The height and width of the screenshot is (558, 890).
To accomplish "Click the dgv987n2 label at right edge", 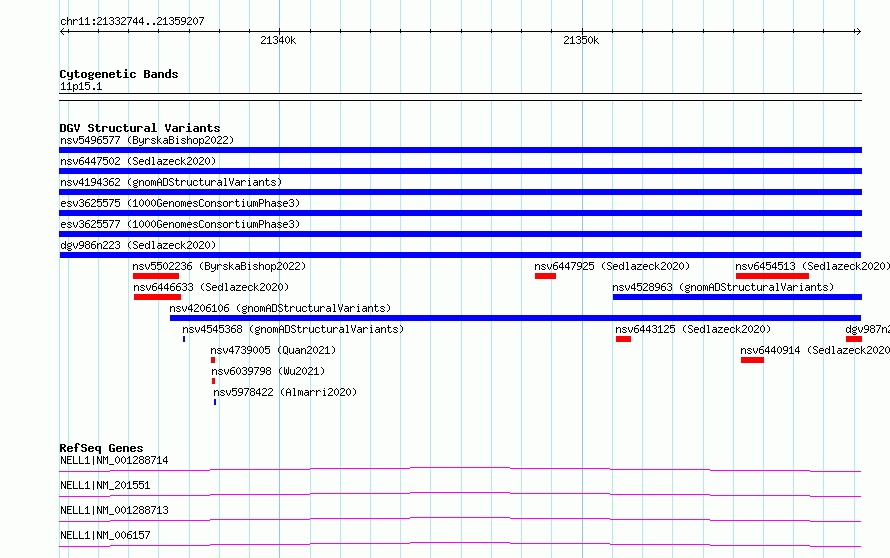I will coord(867,329).
